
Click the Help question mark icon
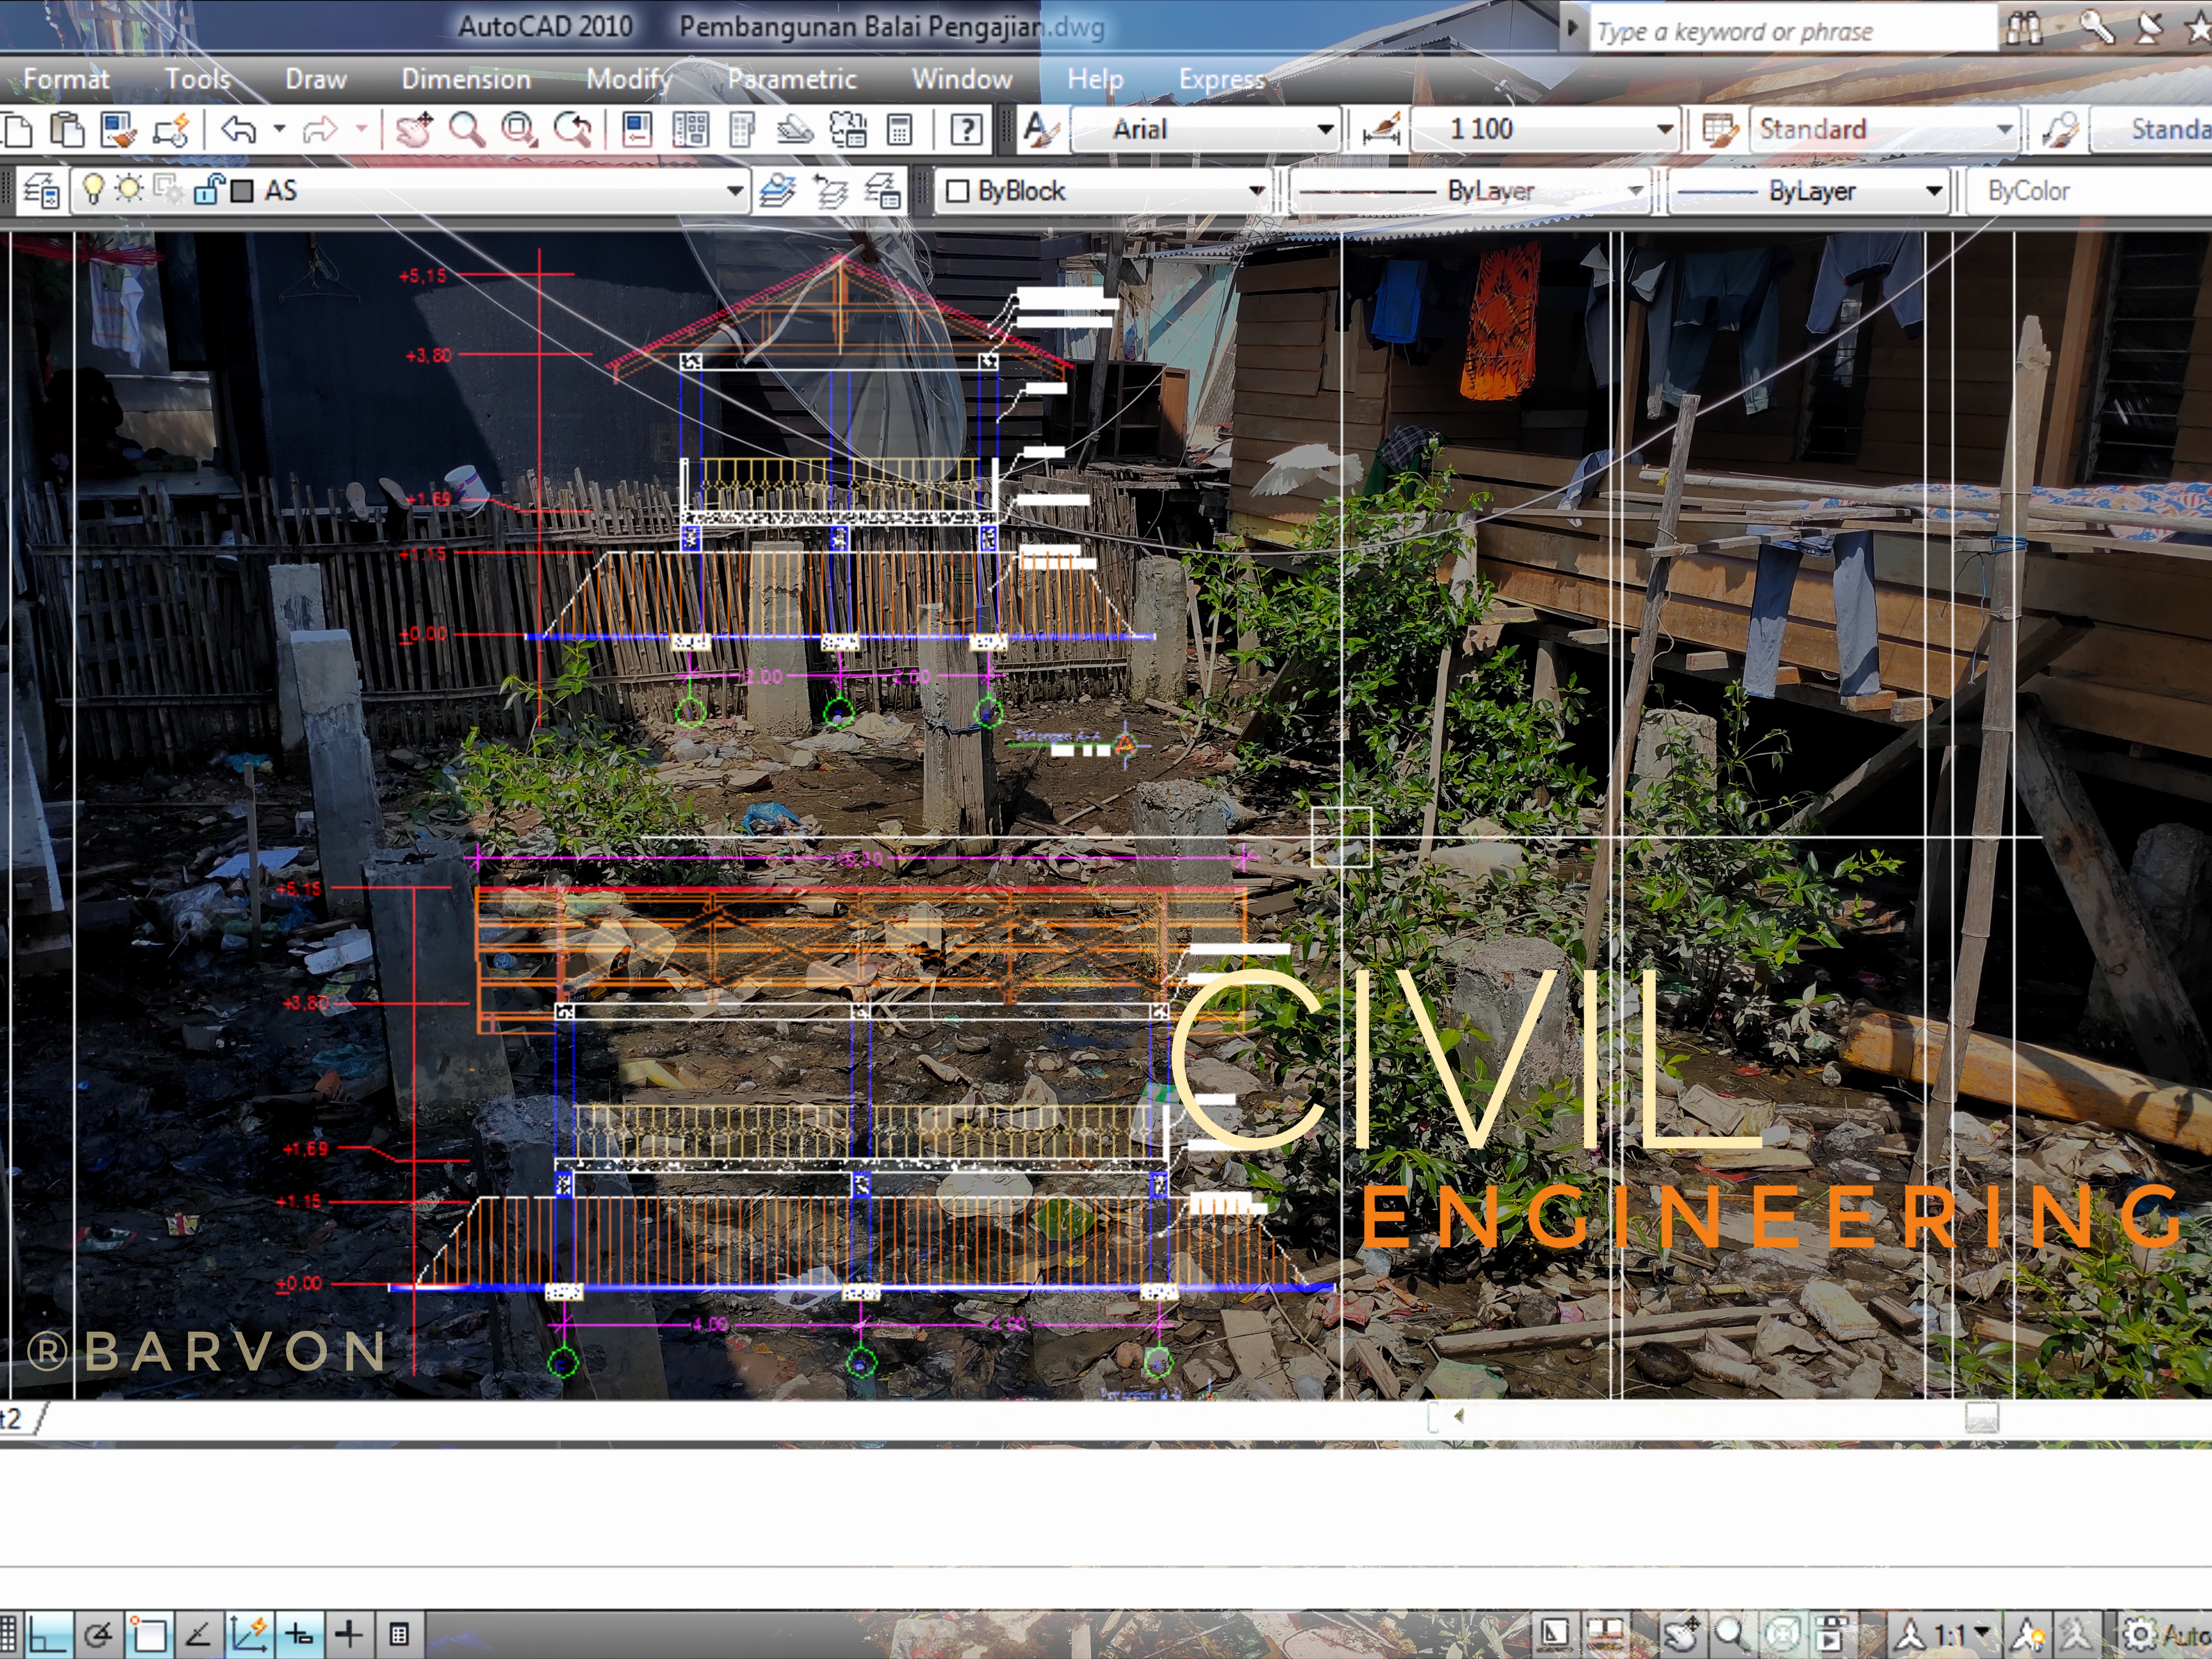pyautogui.click(x=966, y=130)
